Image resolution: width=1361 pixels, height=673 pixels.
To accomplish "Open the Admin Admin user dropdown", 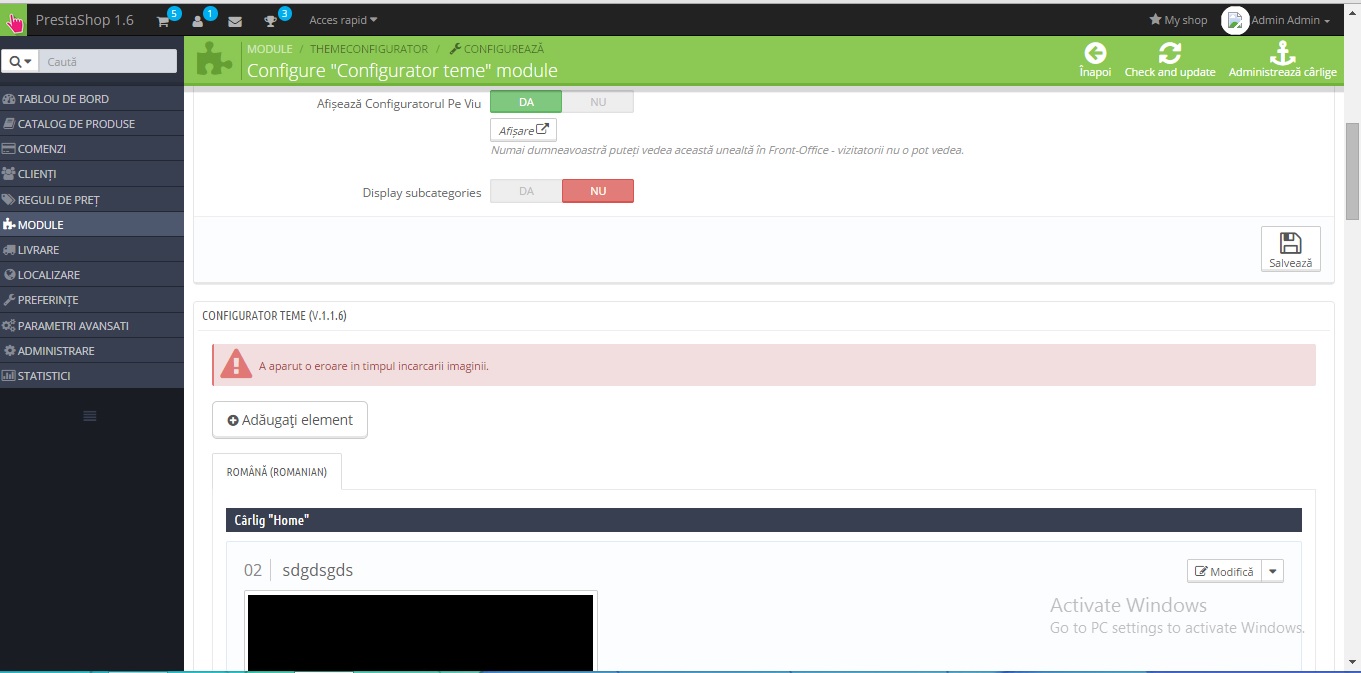I will coord(1290,20).
